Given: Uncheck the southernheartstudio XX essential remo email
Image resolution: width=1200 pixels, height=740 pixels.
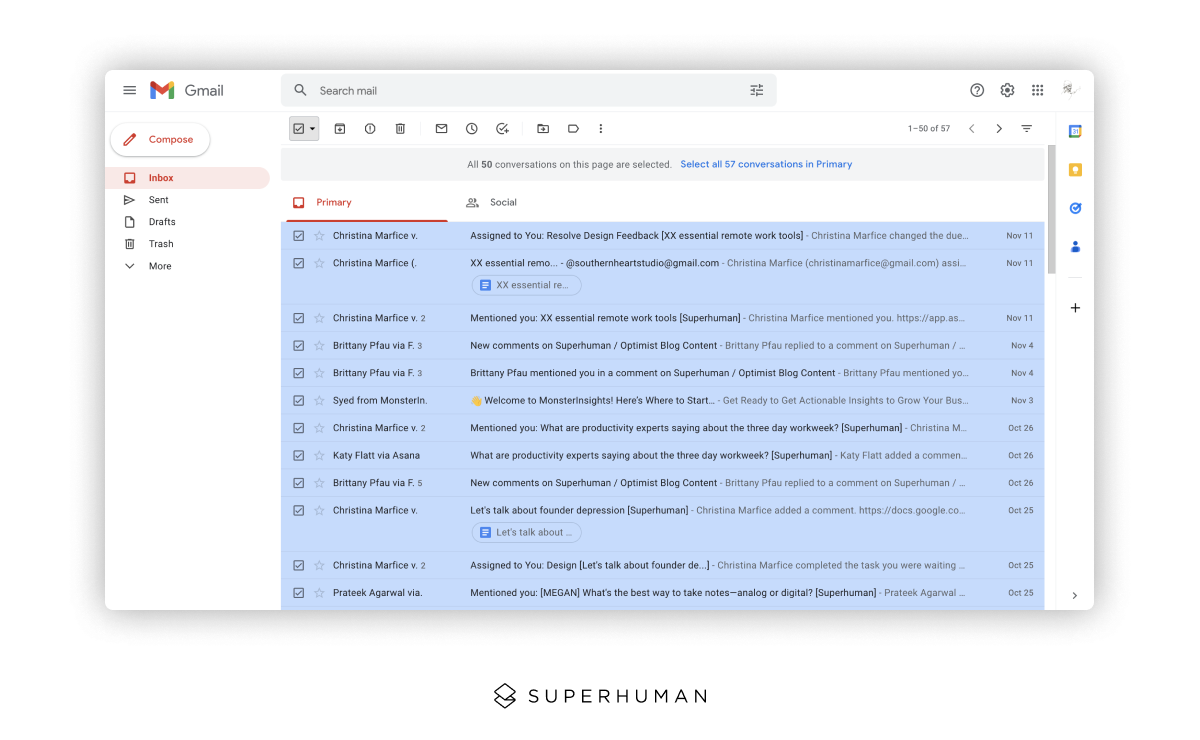Looking at the screenshot, I should pyautogui.click(x=298, y=263).
